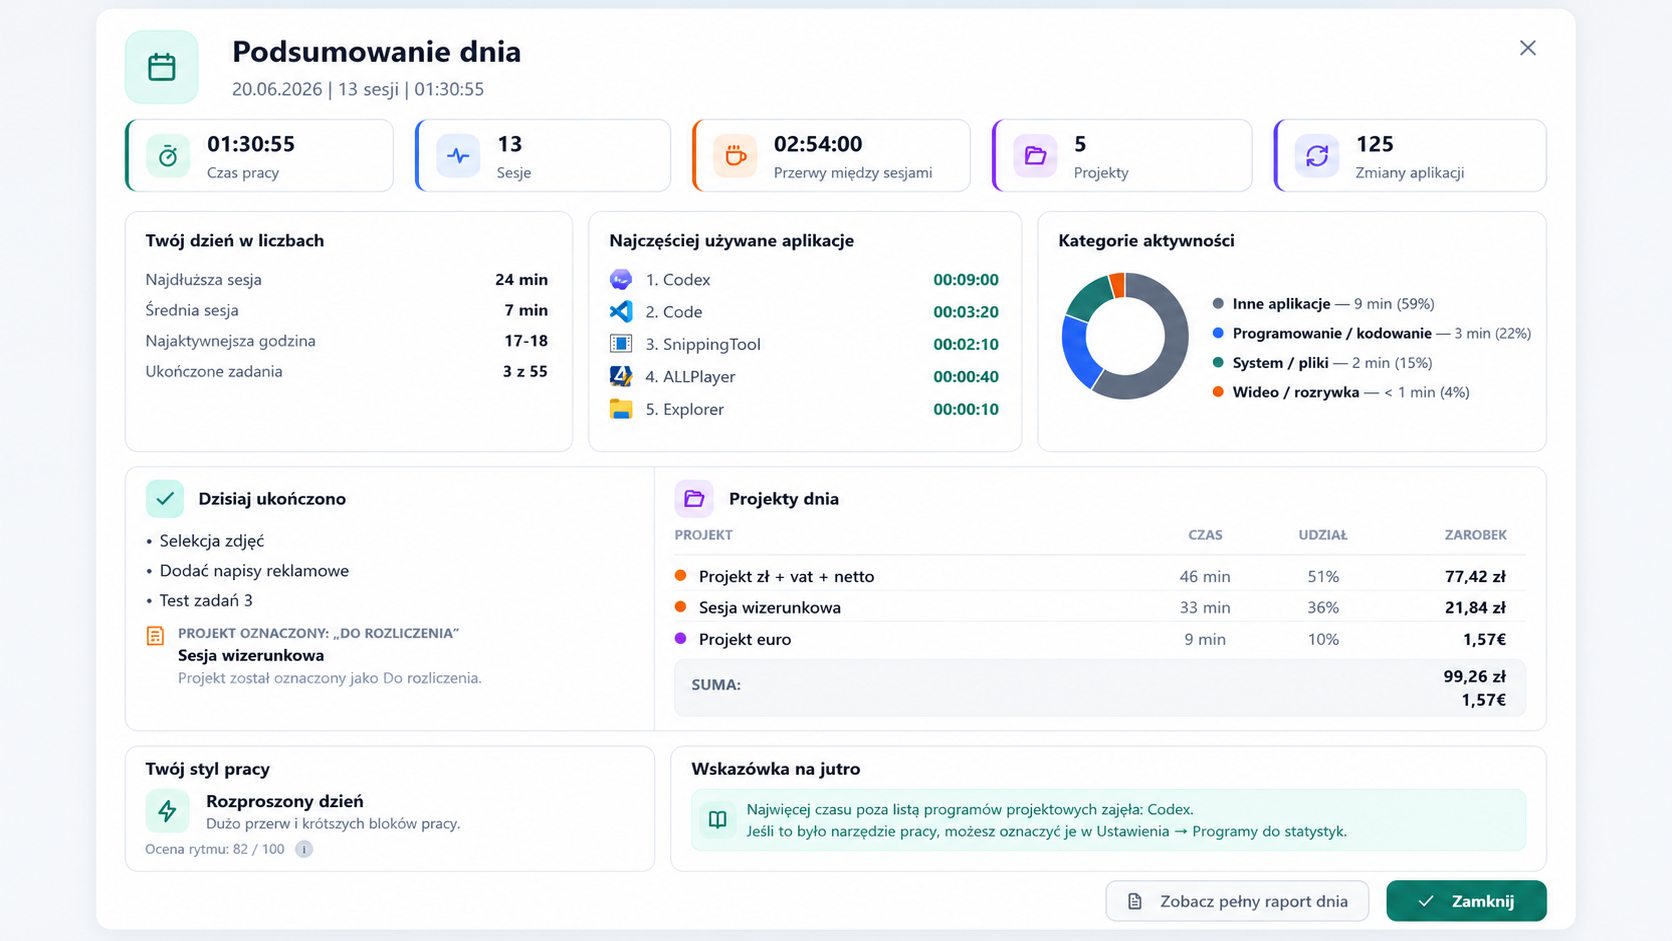This screenshot has width=1672, height=941.
Task: Click the green Zamknij button
Action: [x=1466, y=901]
